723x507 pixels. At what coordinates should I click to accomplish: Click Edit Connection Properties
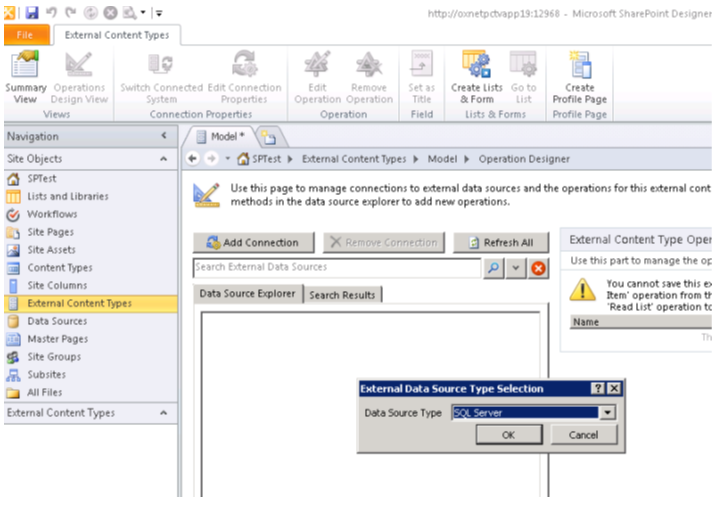[x=244, y=77]
